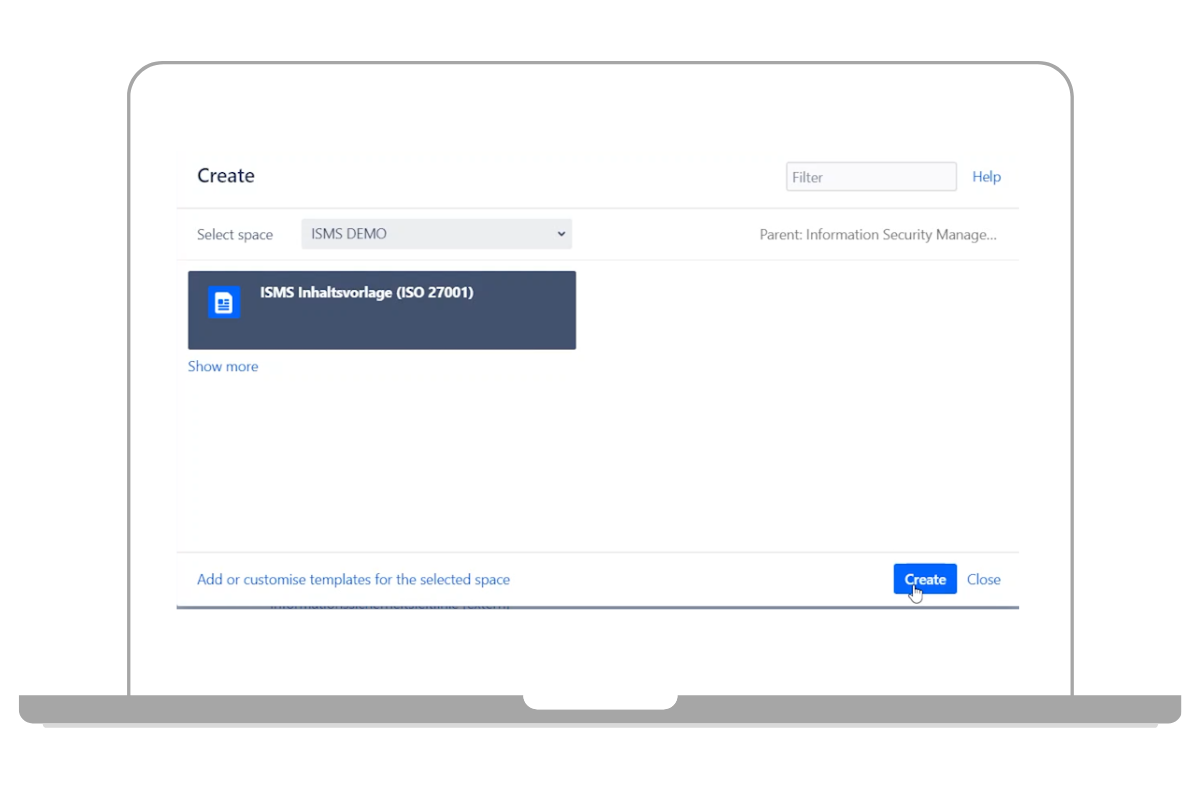
Task: Open the Help link
Action: tap(986, 177)
